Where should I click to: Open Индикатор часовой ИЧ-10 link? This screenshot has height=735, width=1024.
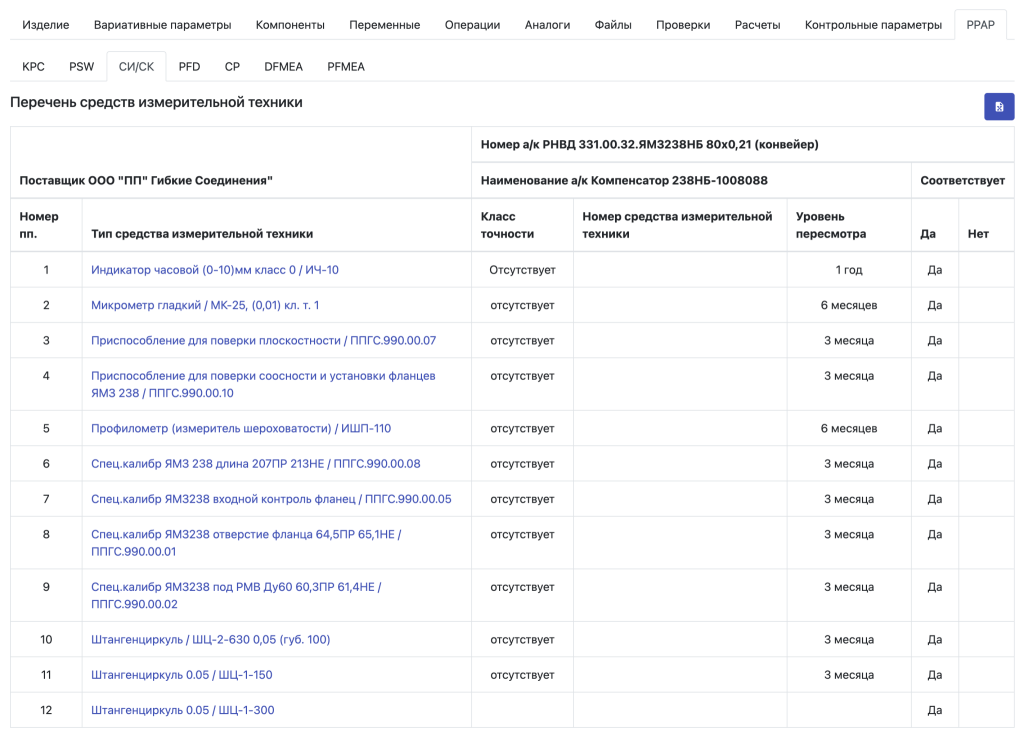point(215,270)
